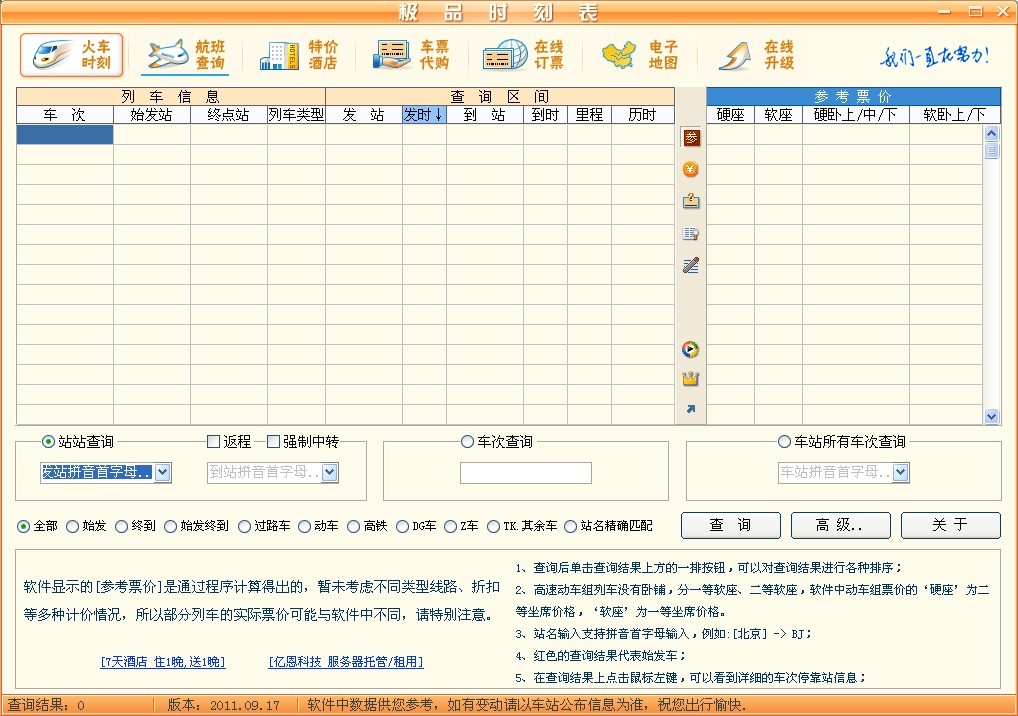Click the pencil edit note icon
This screenshot has height=716, width=1018.
click(x=691, y=265)
